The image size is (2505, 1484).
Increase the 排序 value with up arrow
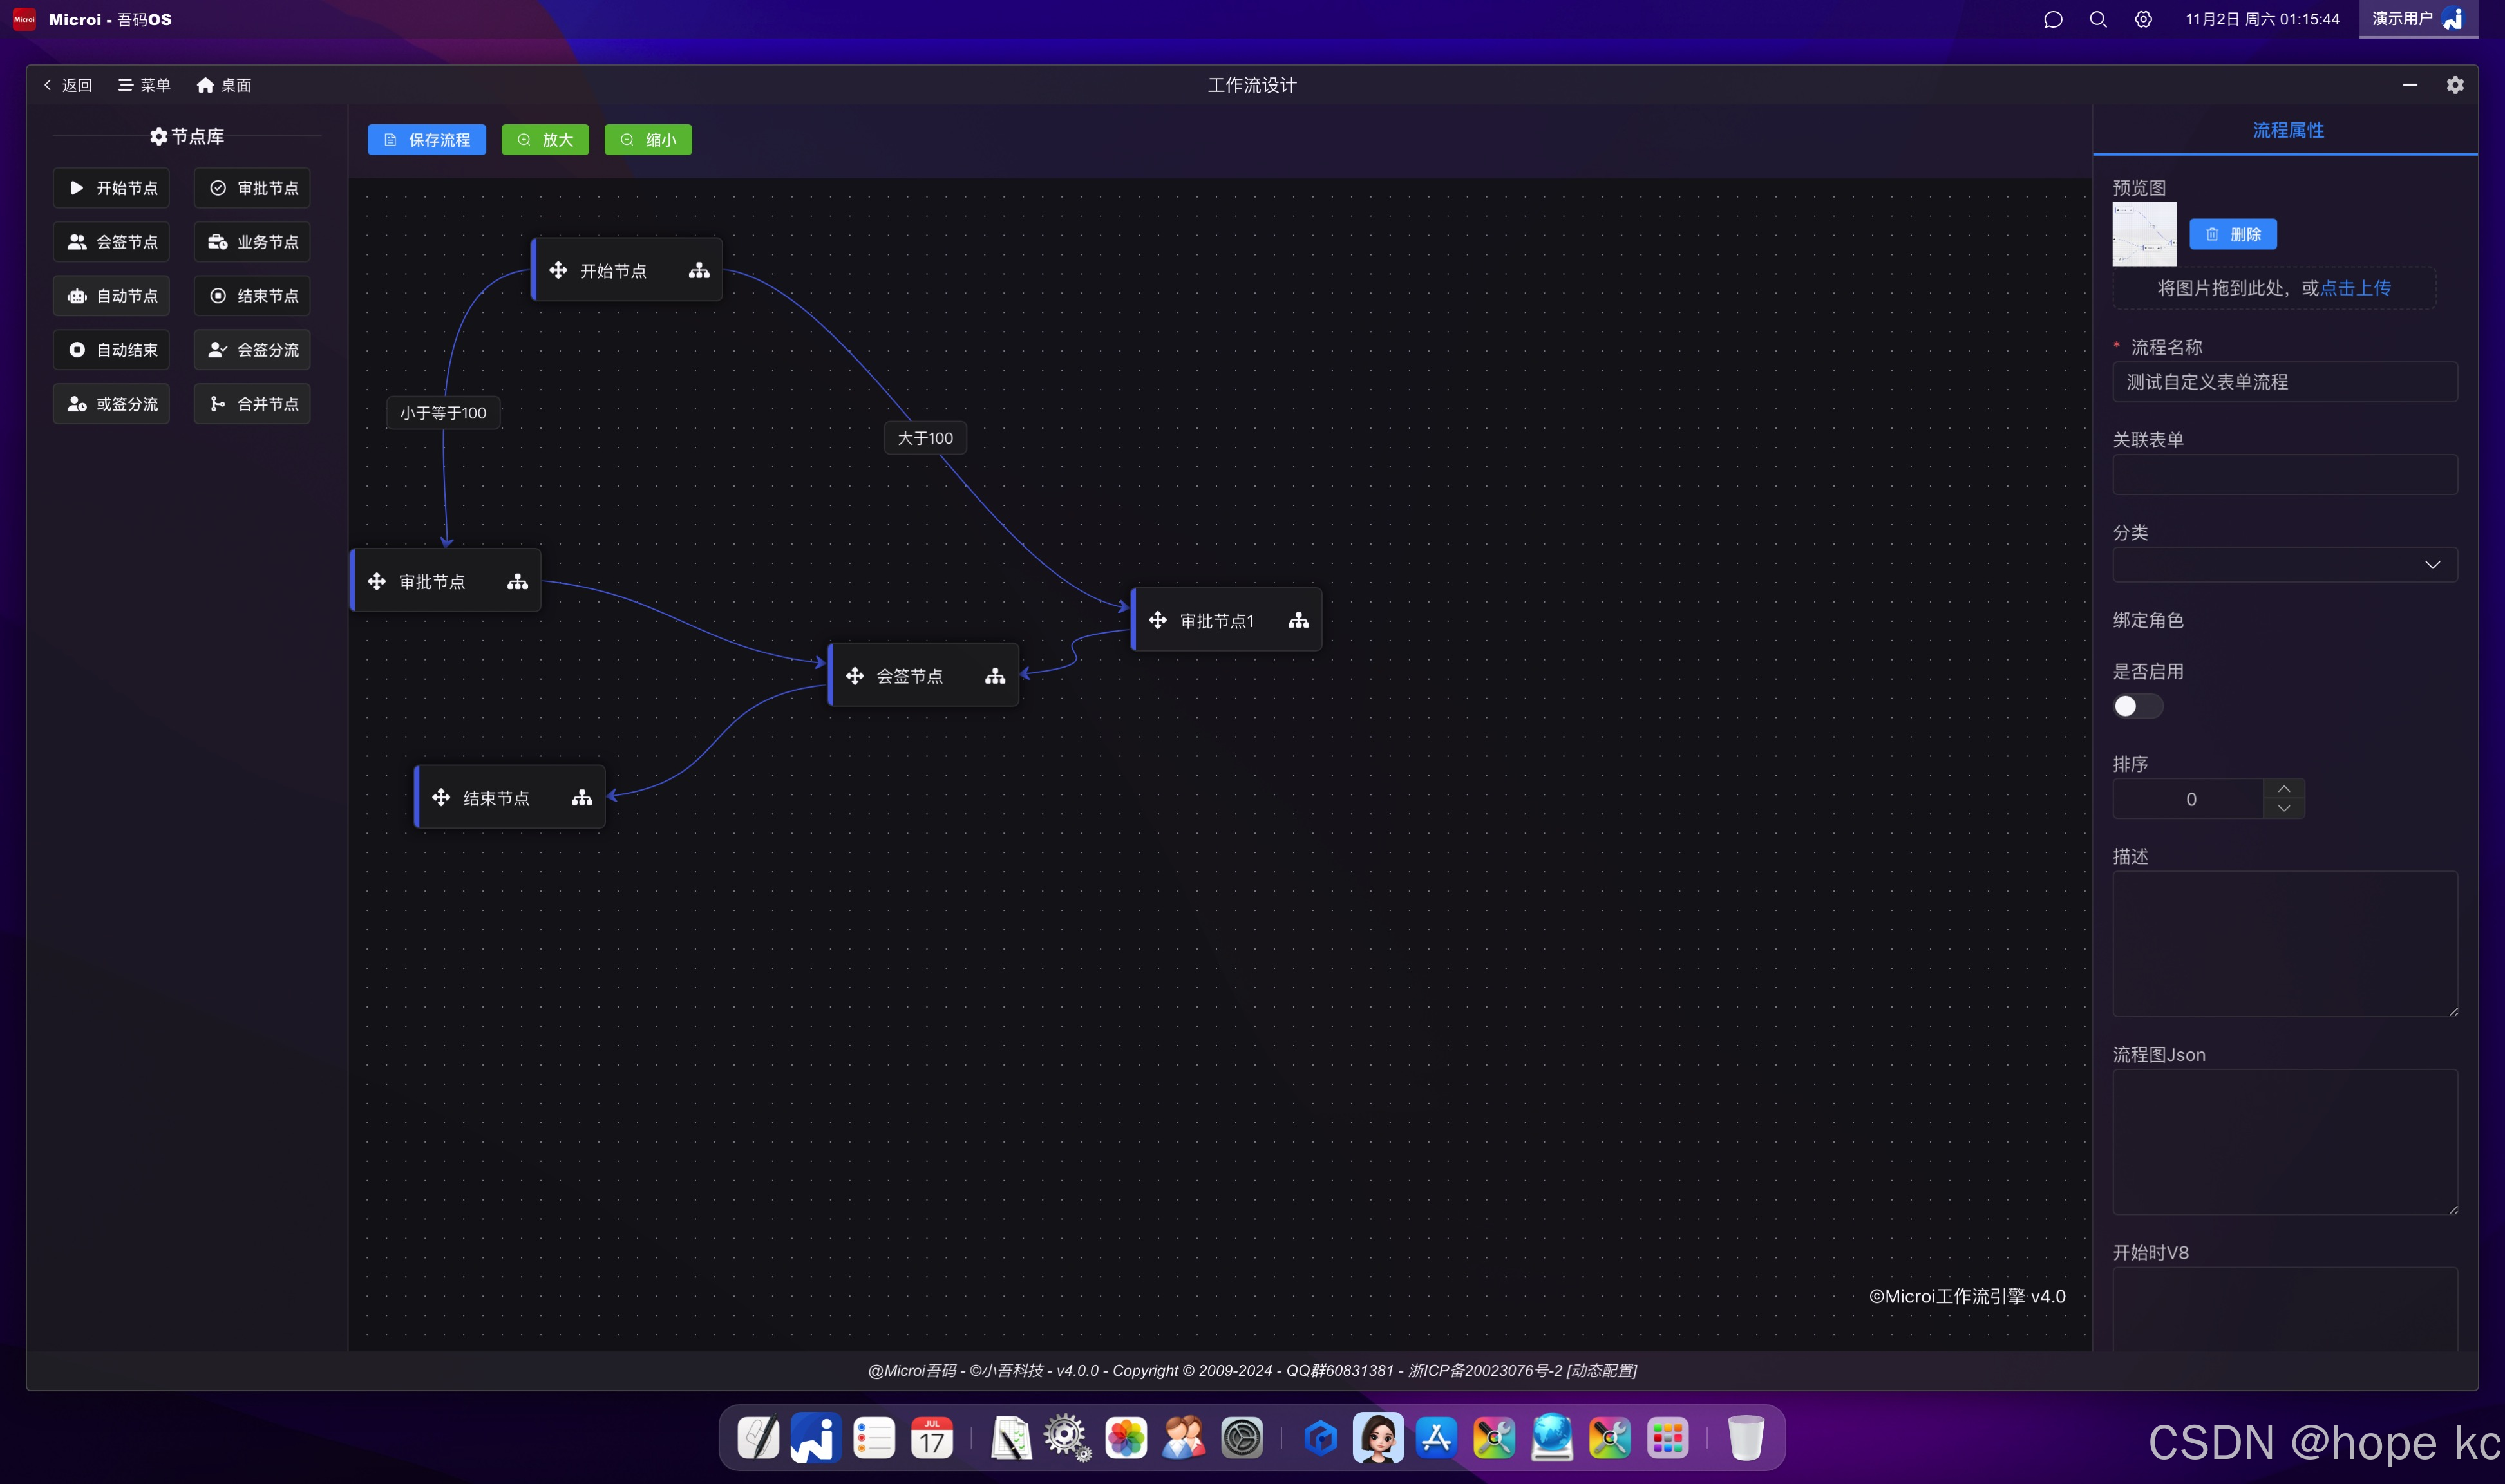(2283, 789)
